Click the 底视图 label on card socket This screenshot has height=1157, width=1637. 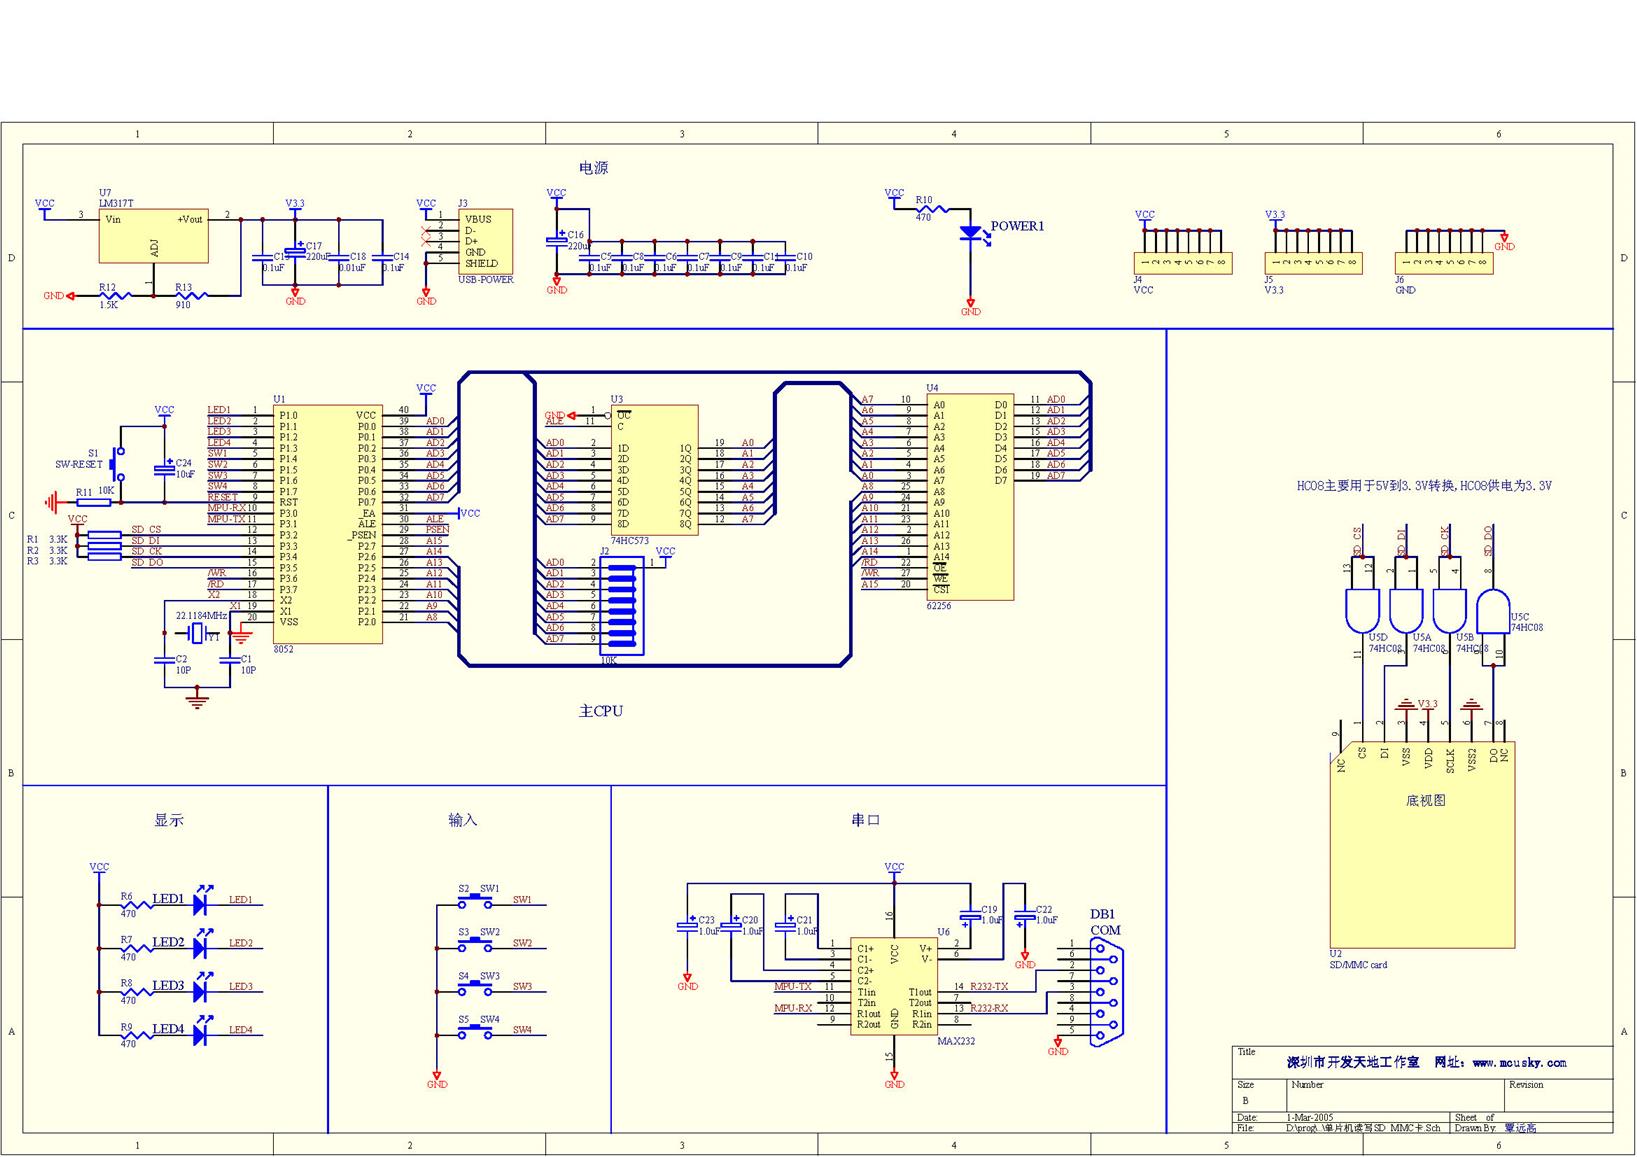[1425, 800]
